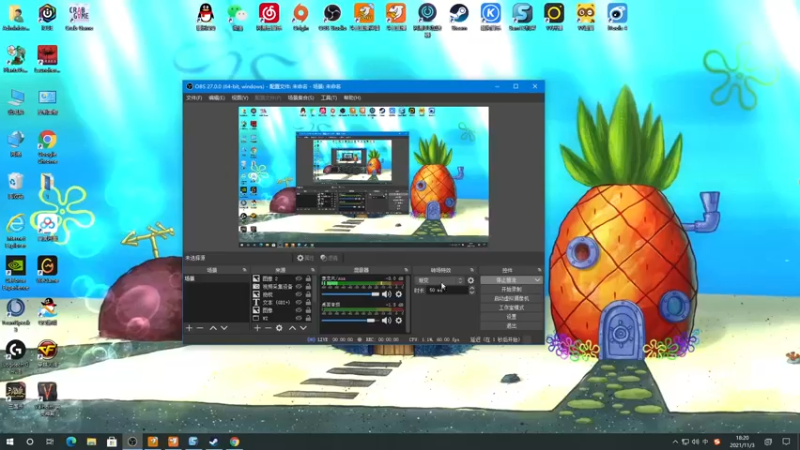Open File Explorer from taskbar
The height and width of the screenshot is (450, 800).
pos(91,441)
